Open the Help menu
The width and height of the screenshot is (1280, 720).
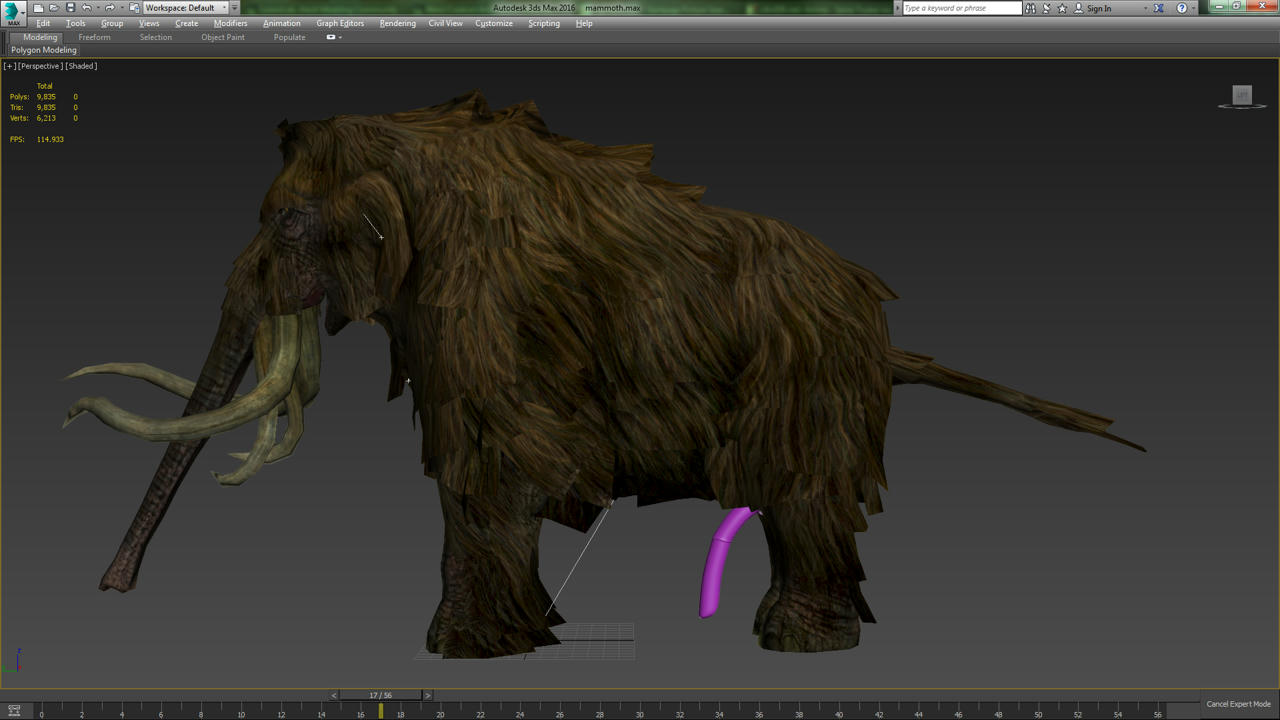584,23
